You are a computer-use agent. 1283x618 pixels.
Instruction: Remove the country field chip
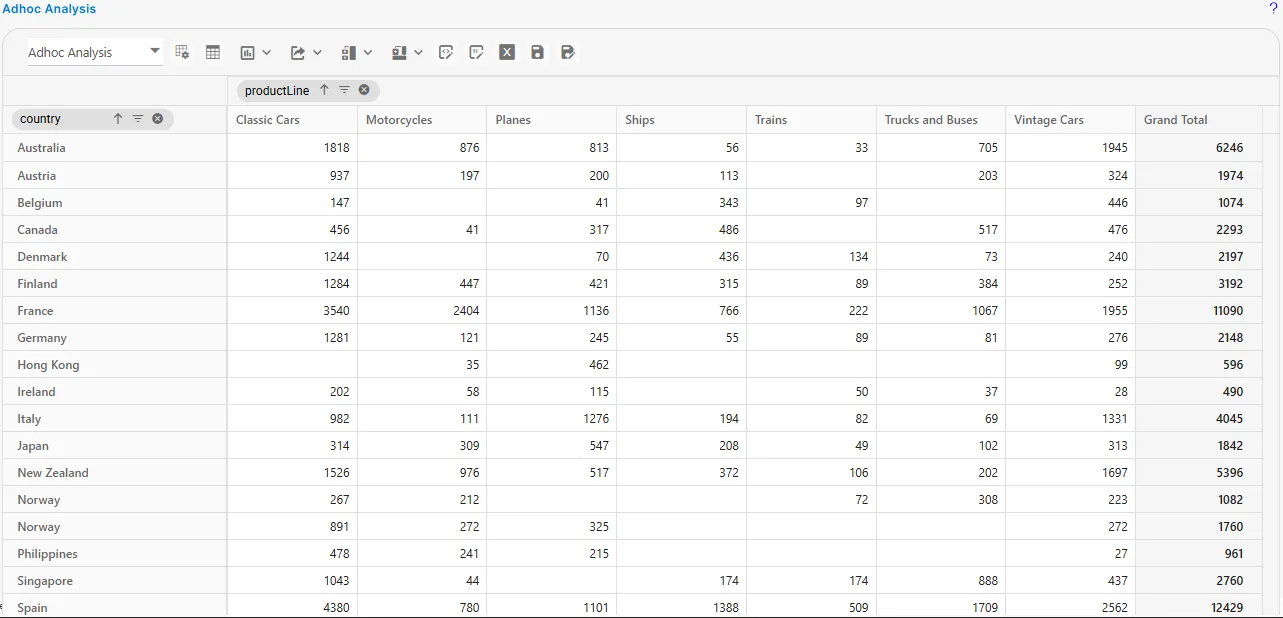[x=158, y=119]
